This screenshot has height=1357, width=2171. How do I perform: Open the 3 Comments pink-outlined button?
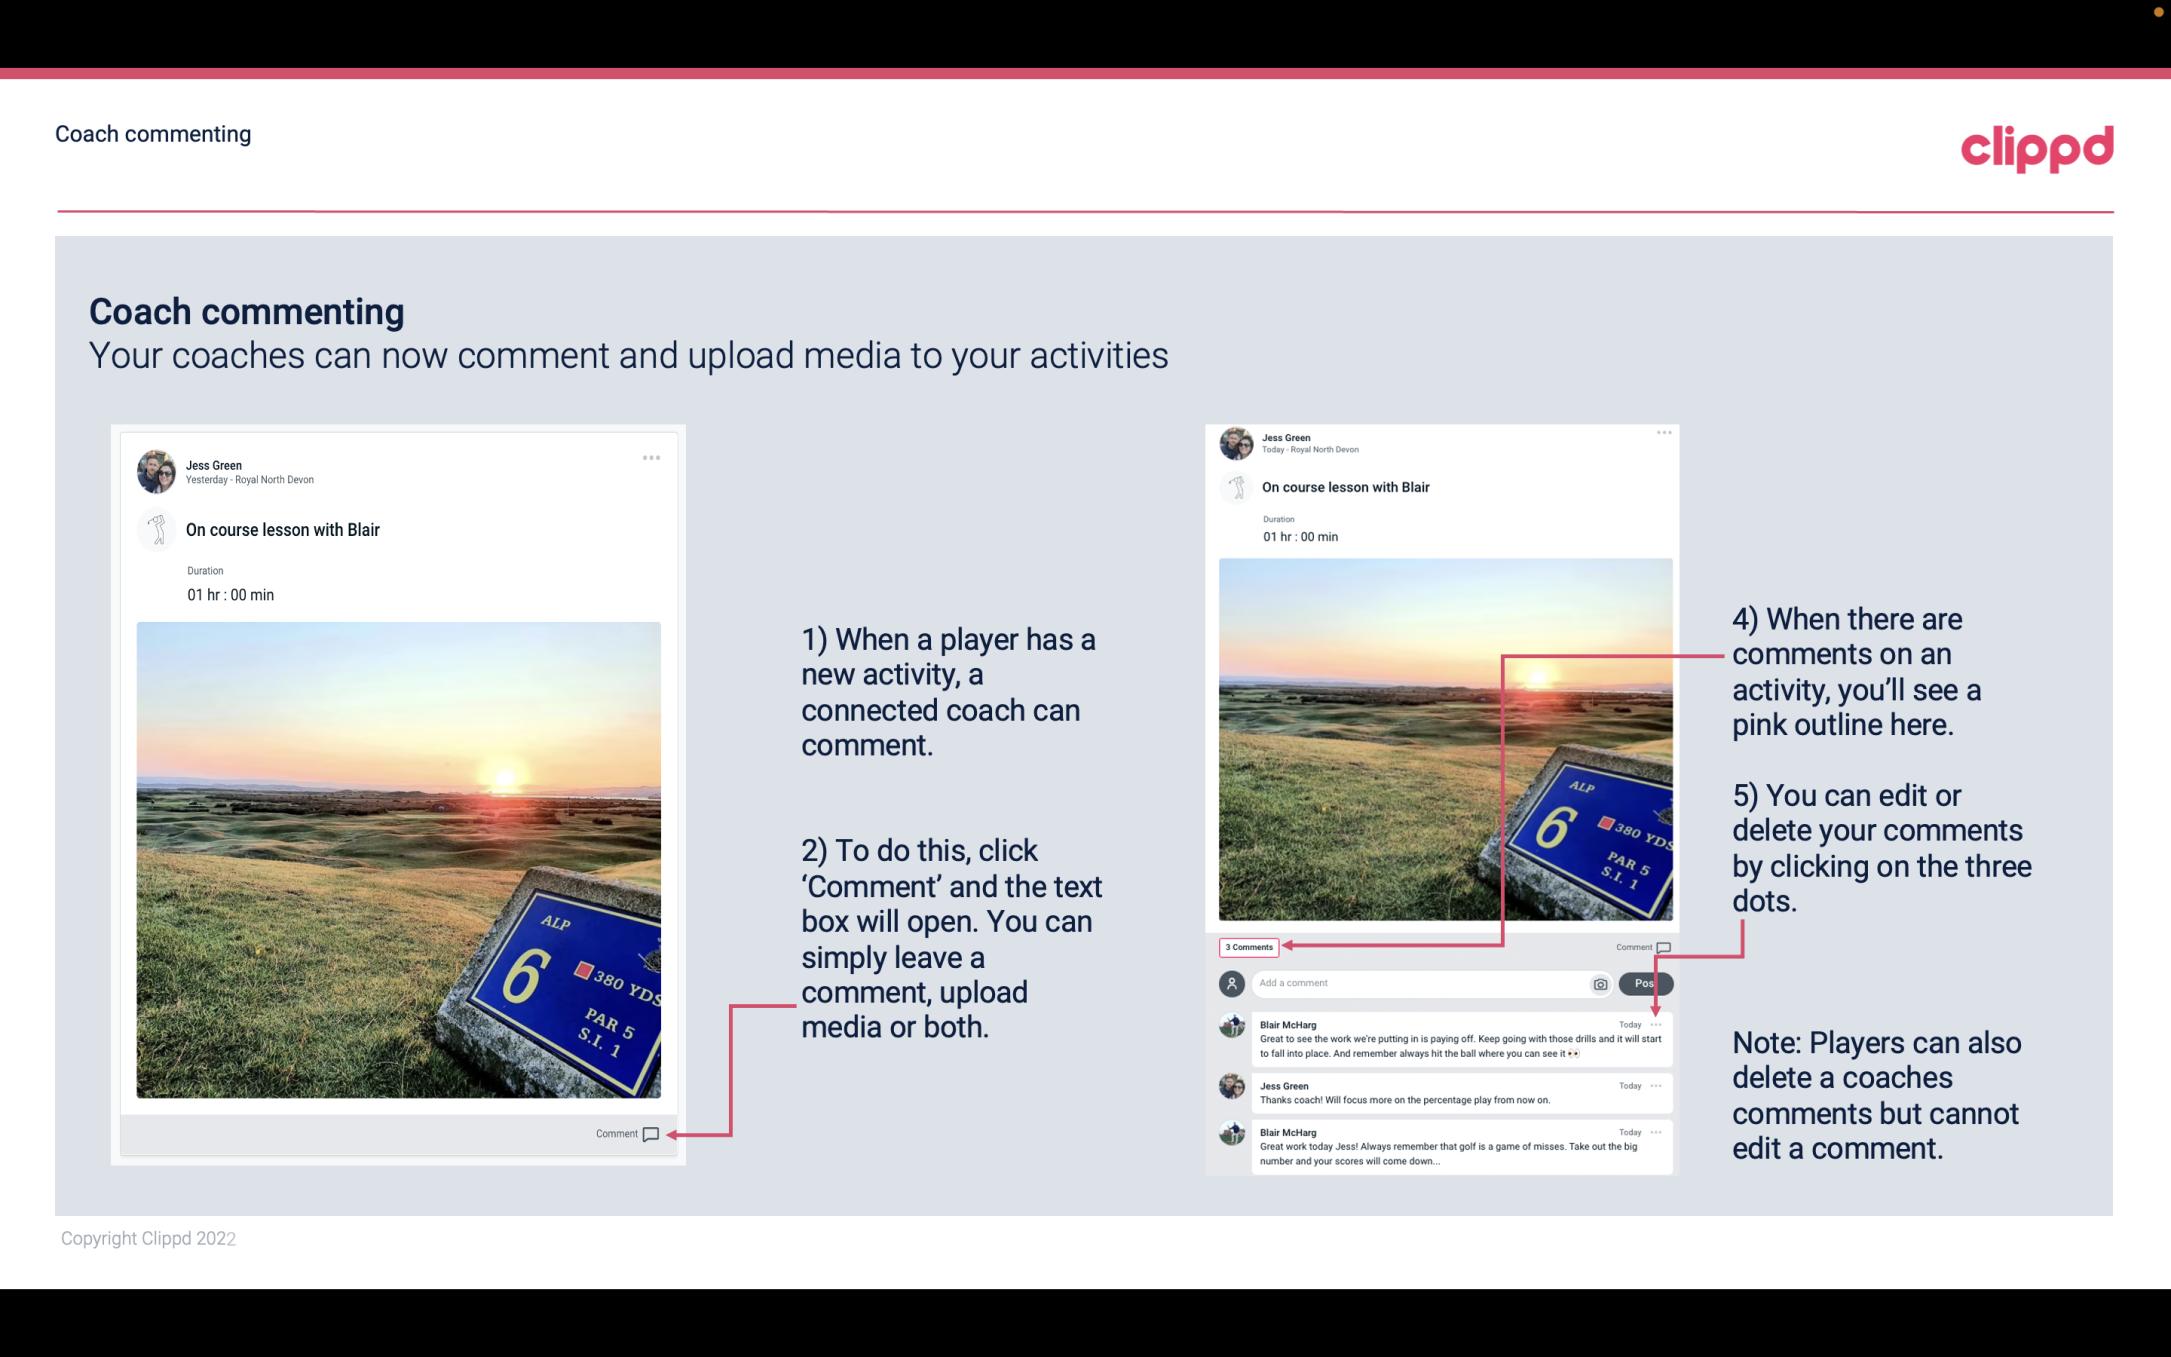click(x=1249, y=947)
